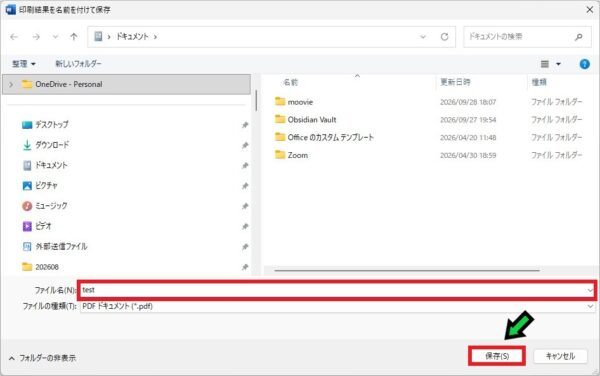Select the moovie folder
600x376 pixels.
[300, 102]
